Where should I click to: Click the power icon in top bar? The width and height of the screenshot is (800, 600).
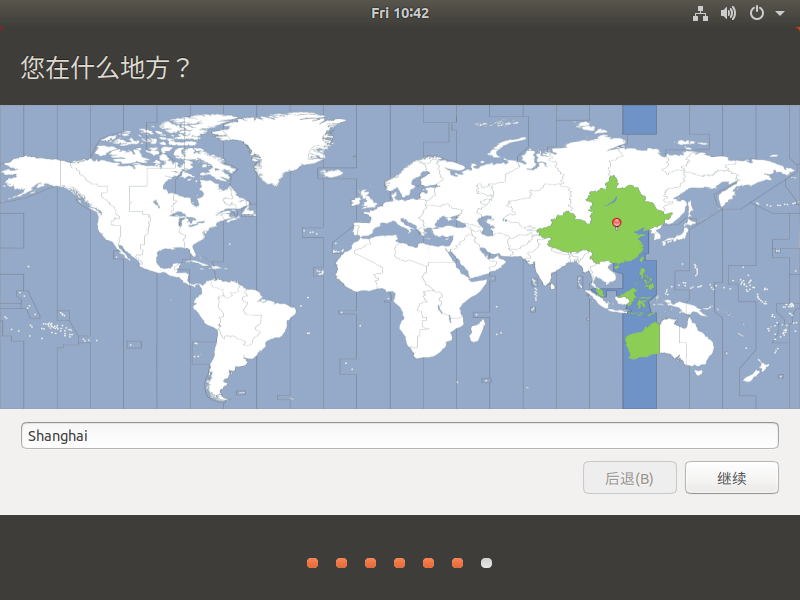(757, 13)
